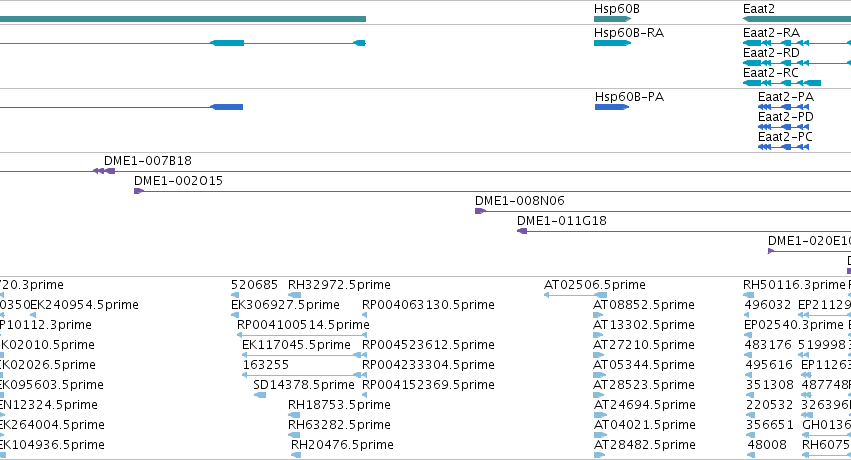Select EST RH18753.5prime
This screenshot has width=851, height=460.
[339, 405]
